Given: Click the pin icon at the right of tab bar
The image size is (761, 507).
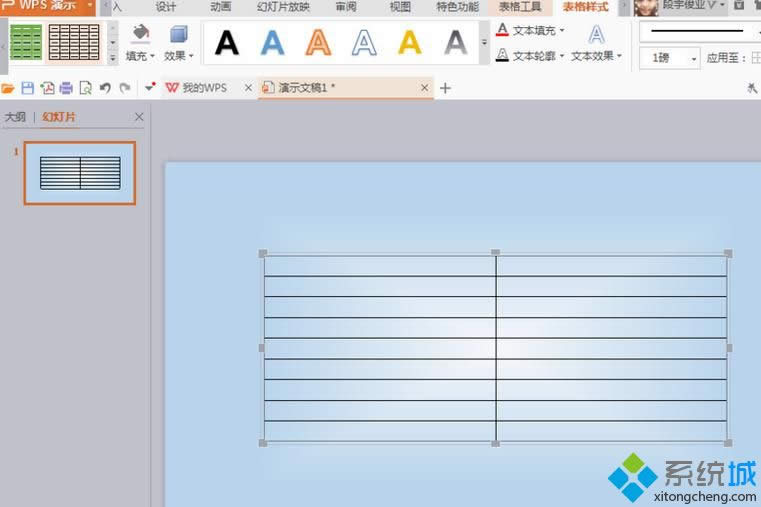Looking at the screenshot, I should point(752,88).
